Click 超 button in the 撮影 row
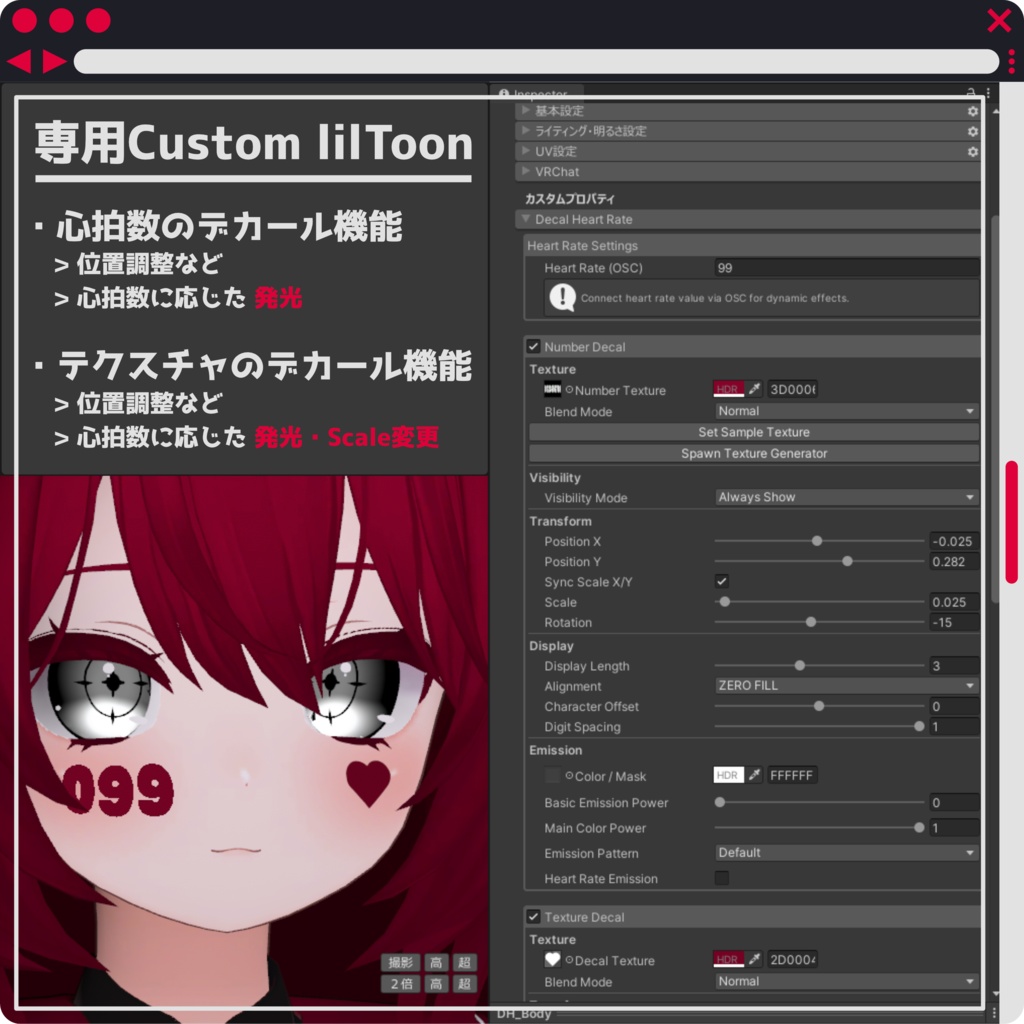 coord(464,962)
